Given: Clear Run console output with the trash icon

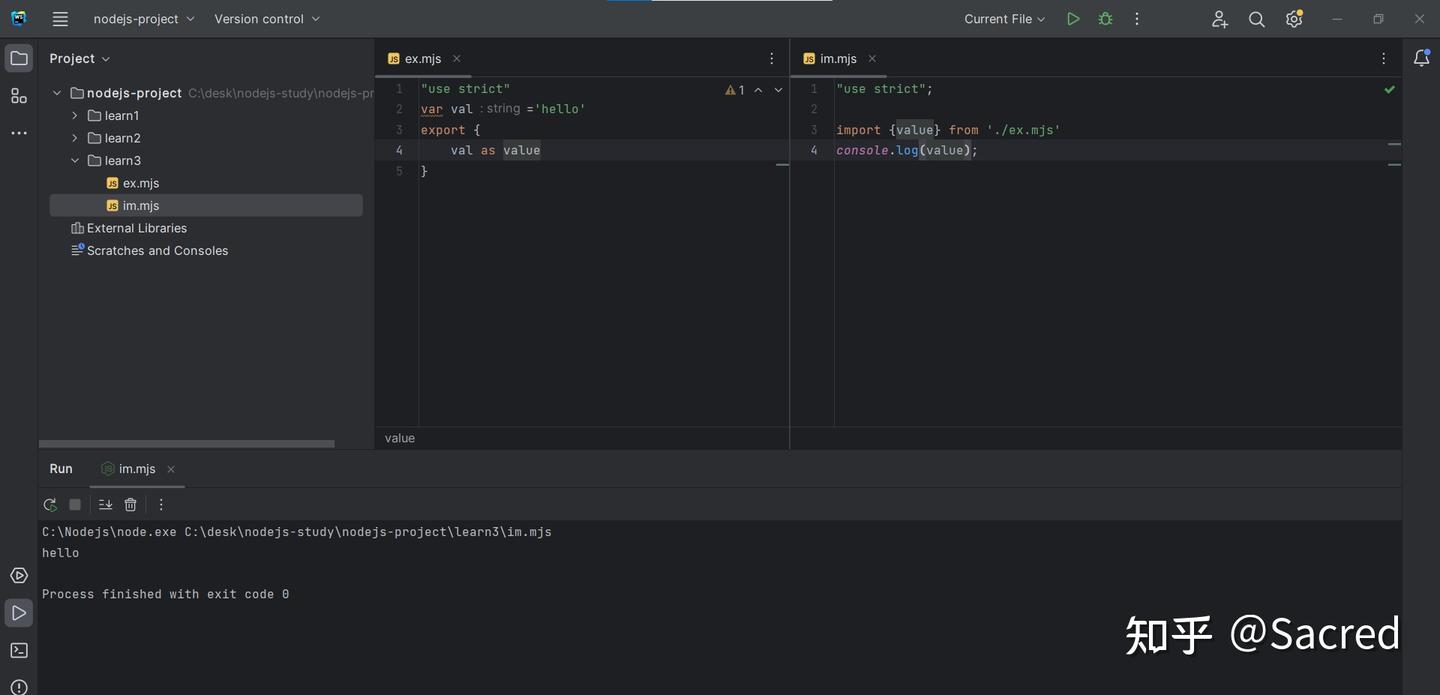Looking at the screenshot, I should click(130, 505).
